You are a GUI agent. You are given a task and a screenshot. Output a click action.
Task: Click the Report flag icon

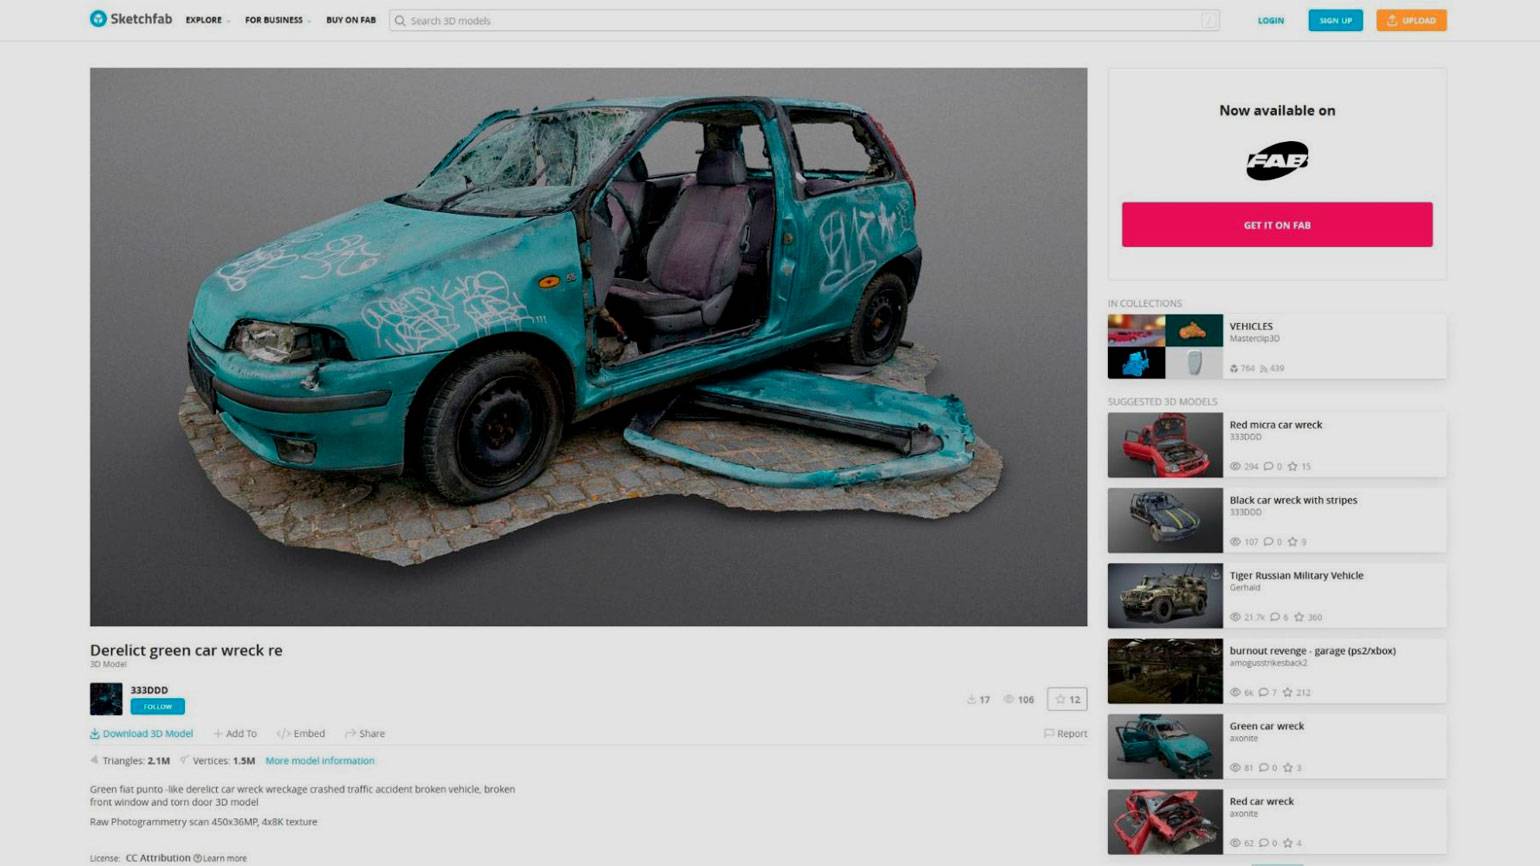[1049, 734]
